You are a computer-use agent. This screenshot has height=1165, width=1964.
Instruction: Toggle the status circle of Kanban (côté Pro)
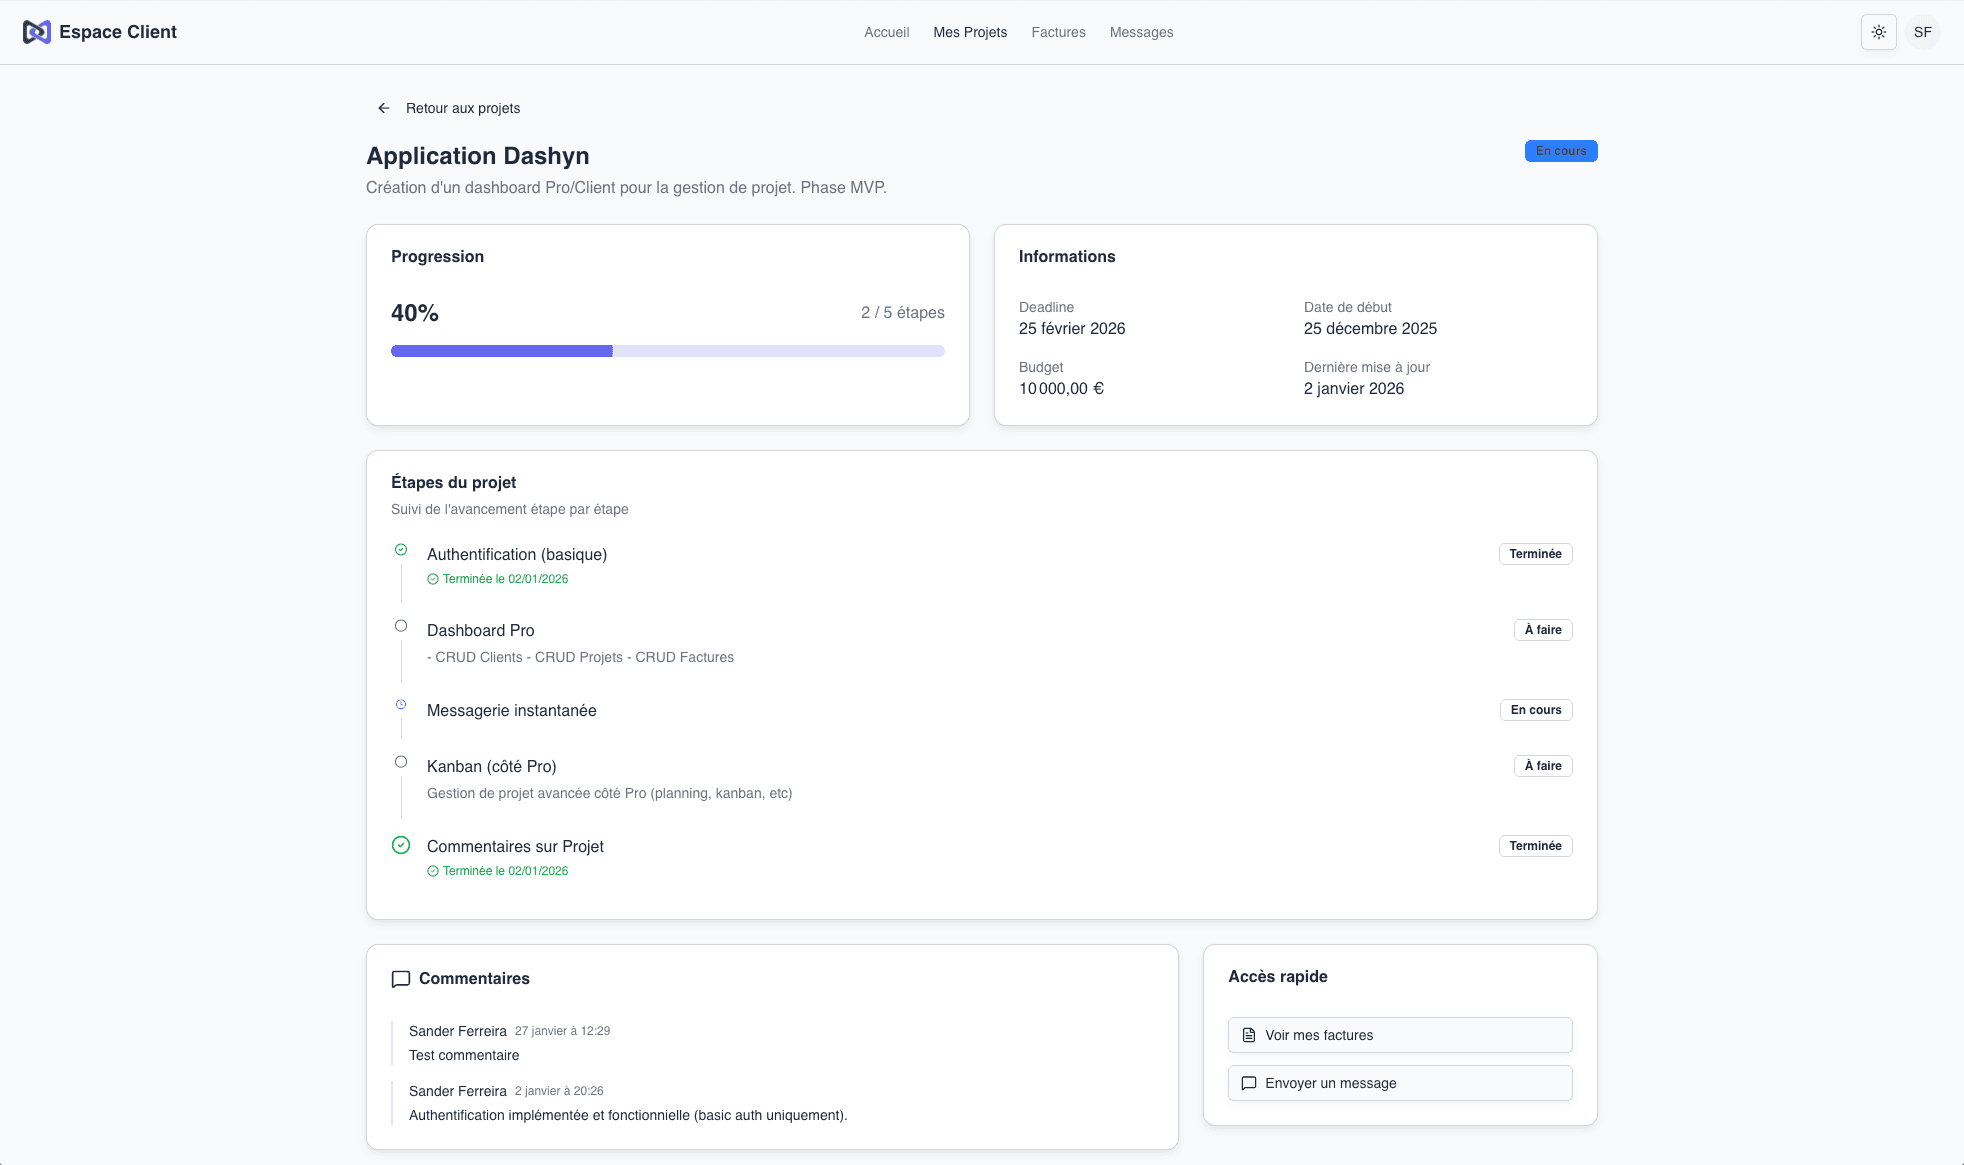[x=401, y=761]
